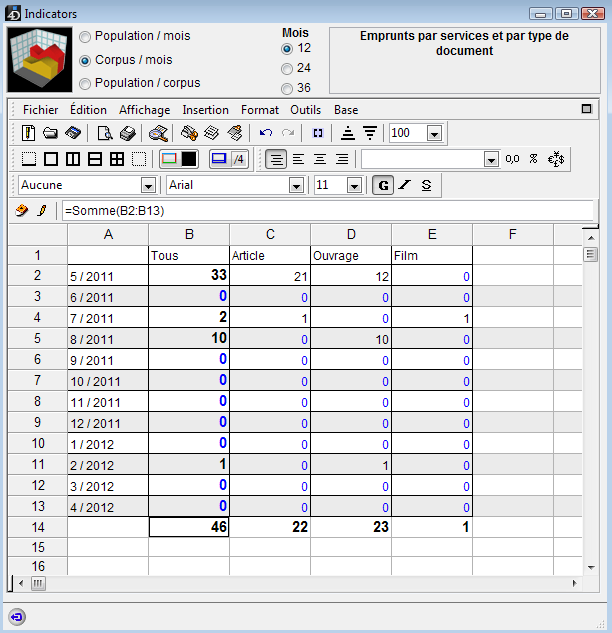Select Corpus / mois radio button
Image resolution: width=612 pixels, height=633 pixels.
click(x=85, y=61)
